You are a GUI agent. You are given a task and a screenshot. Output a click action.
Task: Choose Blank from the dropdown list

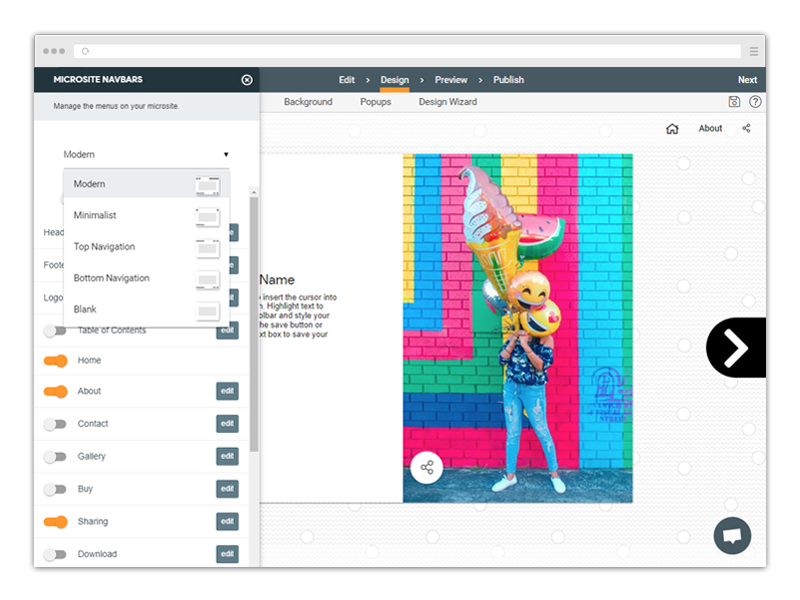pyautogui.click(x=146, y=309)
